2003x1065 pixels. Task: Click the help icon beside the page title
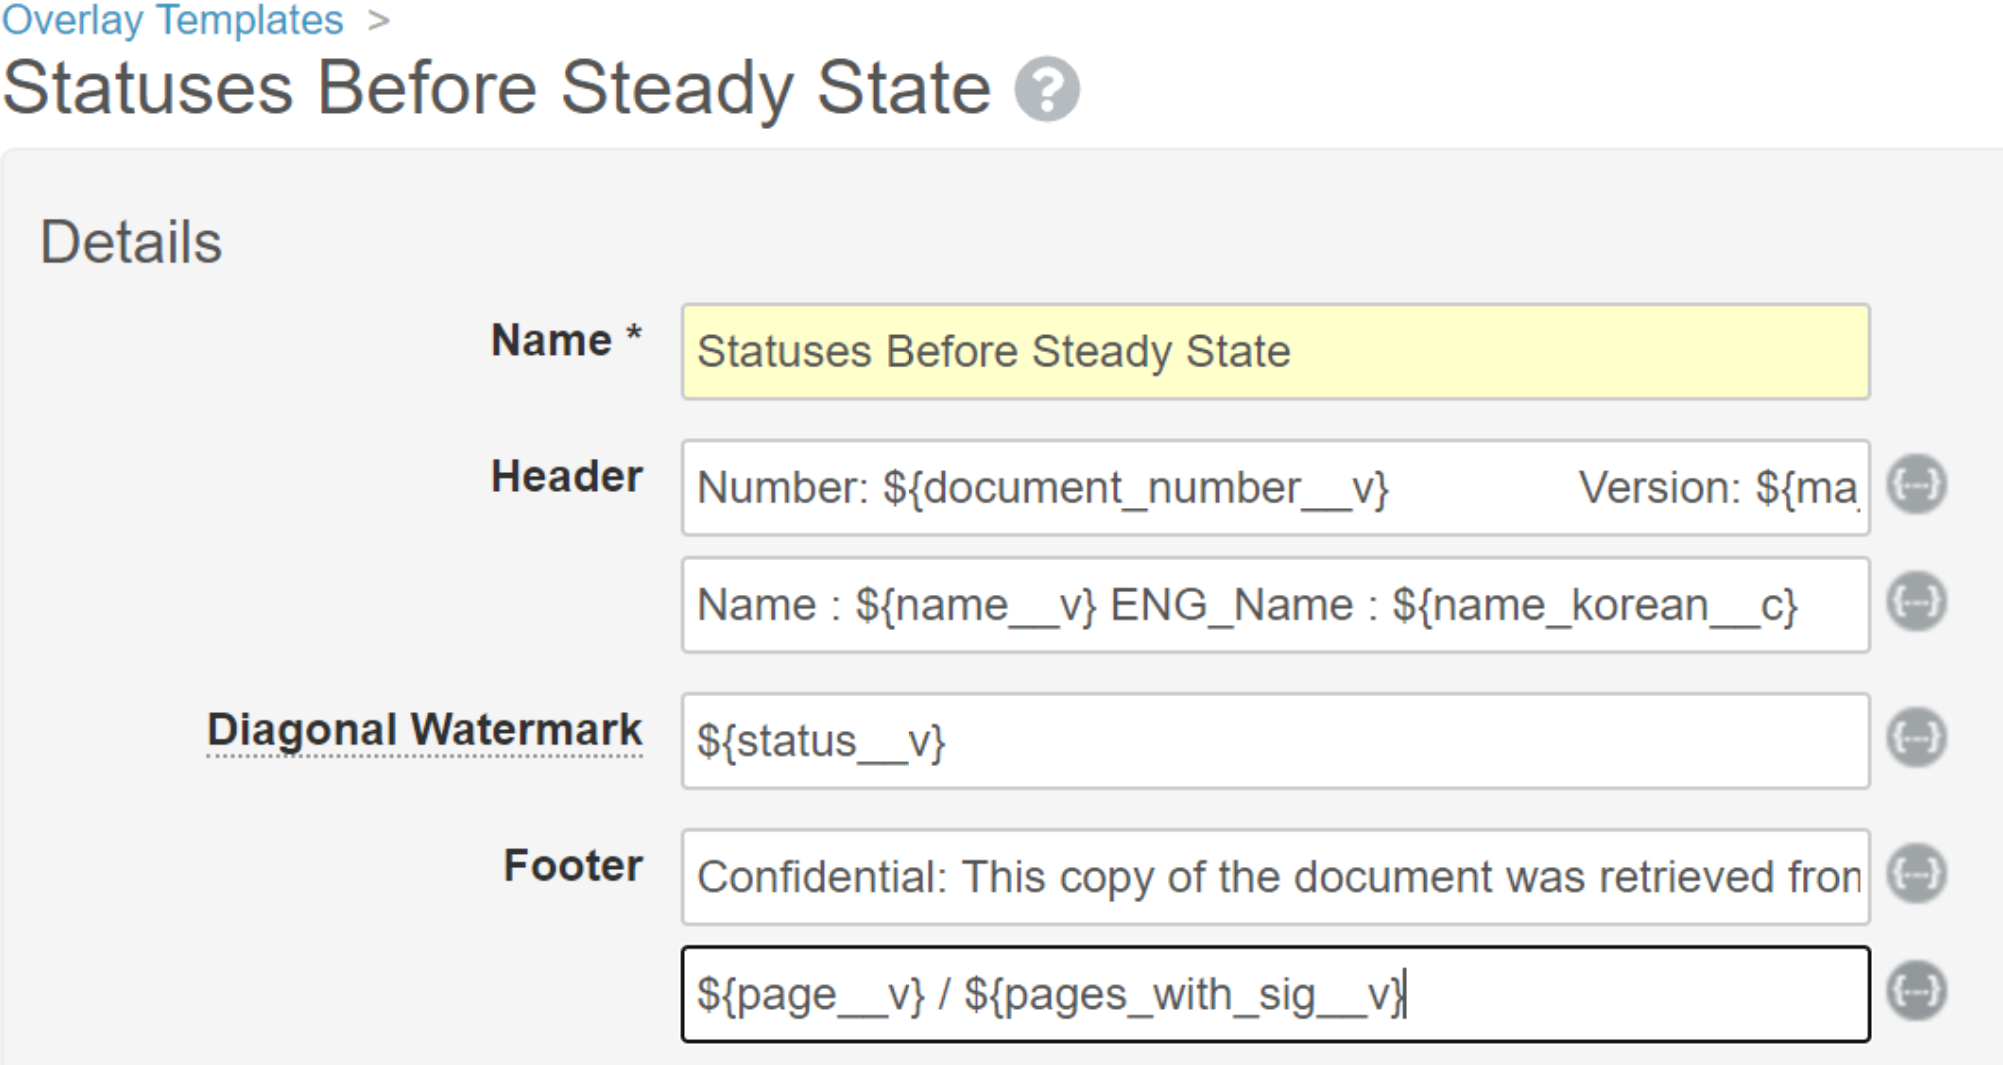click(x=1046, y=89)
